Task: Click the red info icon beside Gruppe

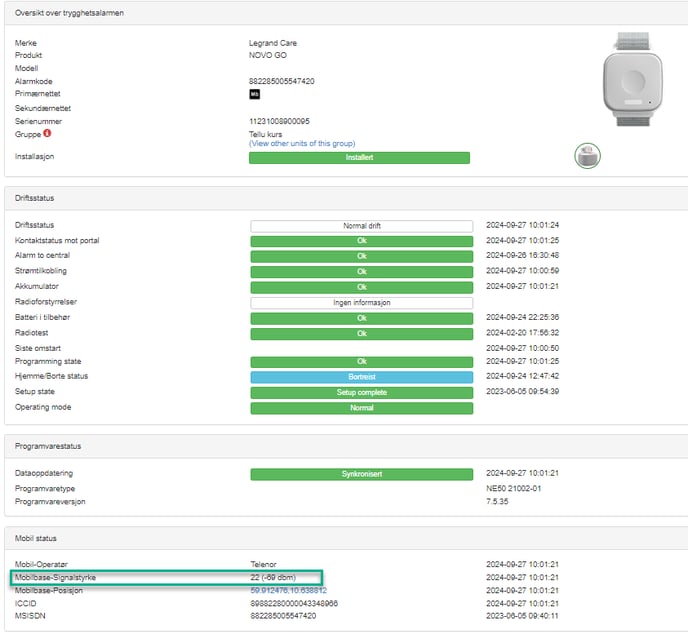Action: pyautogui.click(x=47, y=133)
